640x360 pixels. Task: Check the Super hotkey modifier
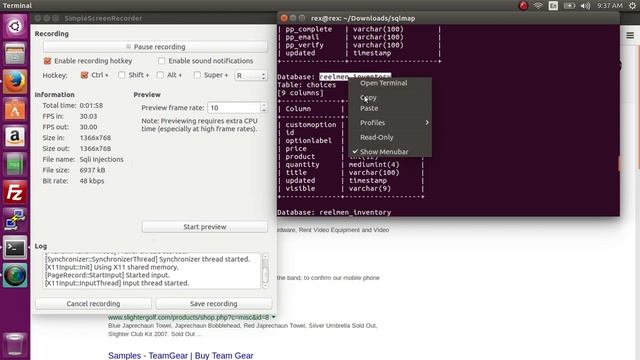[x=197, y=75]
